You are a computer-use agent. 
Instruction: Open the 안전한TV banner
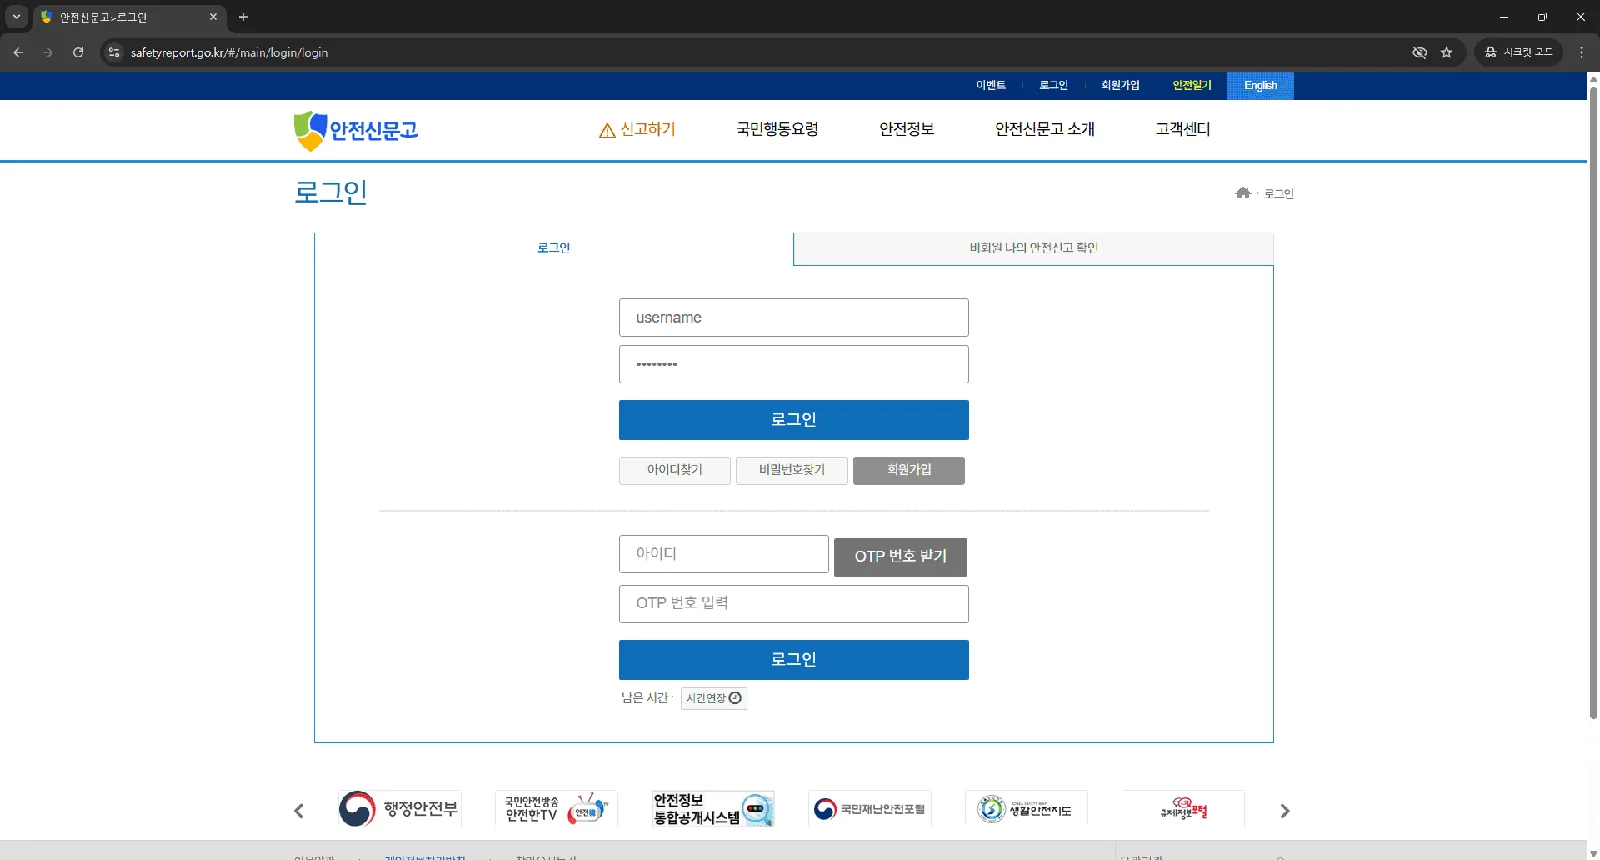(556, 808)
